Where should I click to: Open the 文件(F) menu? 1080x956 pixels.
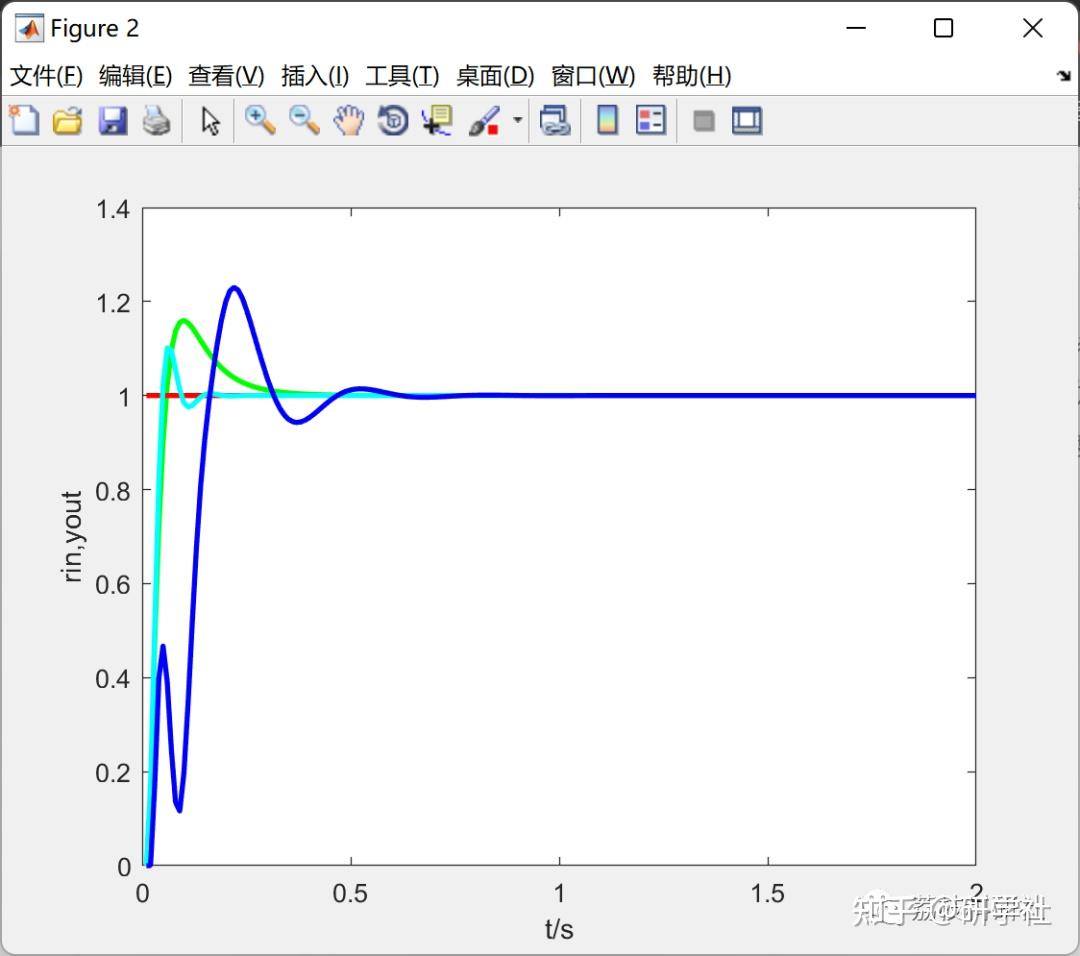pos(46,76)
